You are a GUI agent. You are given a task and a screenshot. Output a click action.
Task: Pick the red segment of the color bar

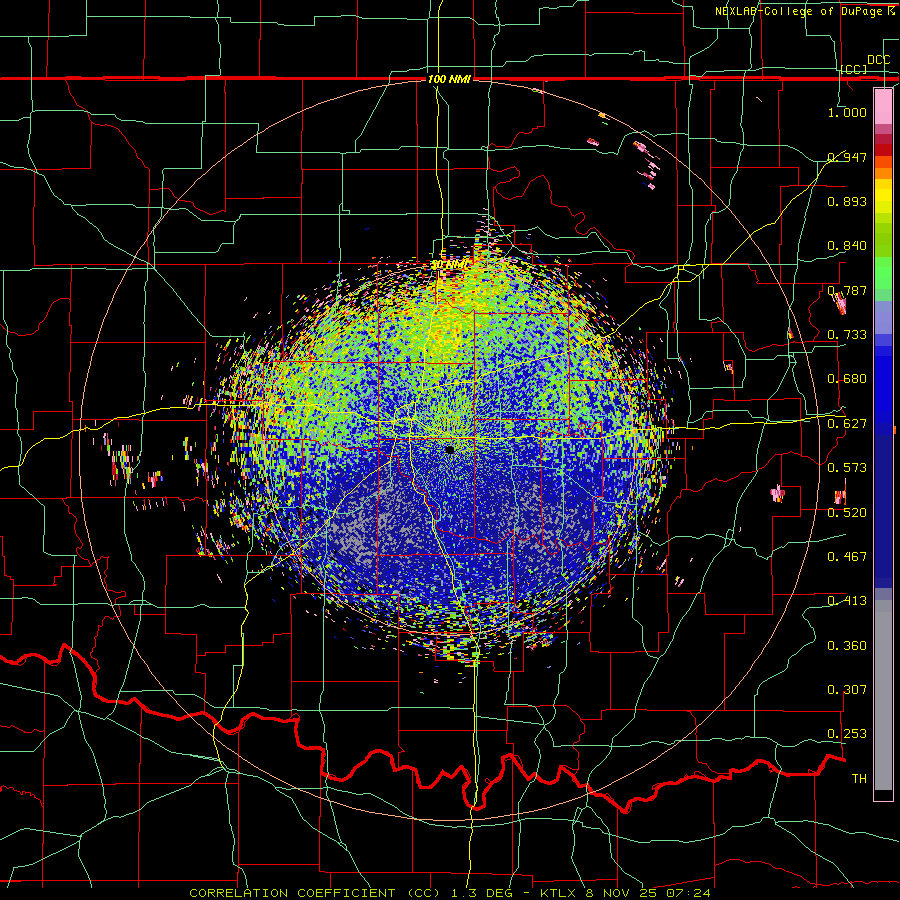883,149
